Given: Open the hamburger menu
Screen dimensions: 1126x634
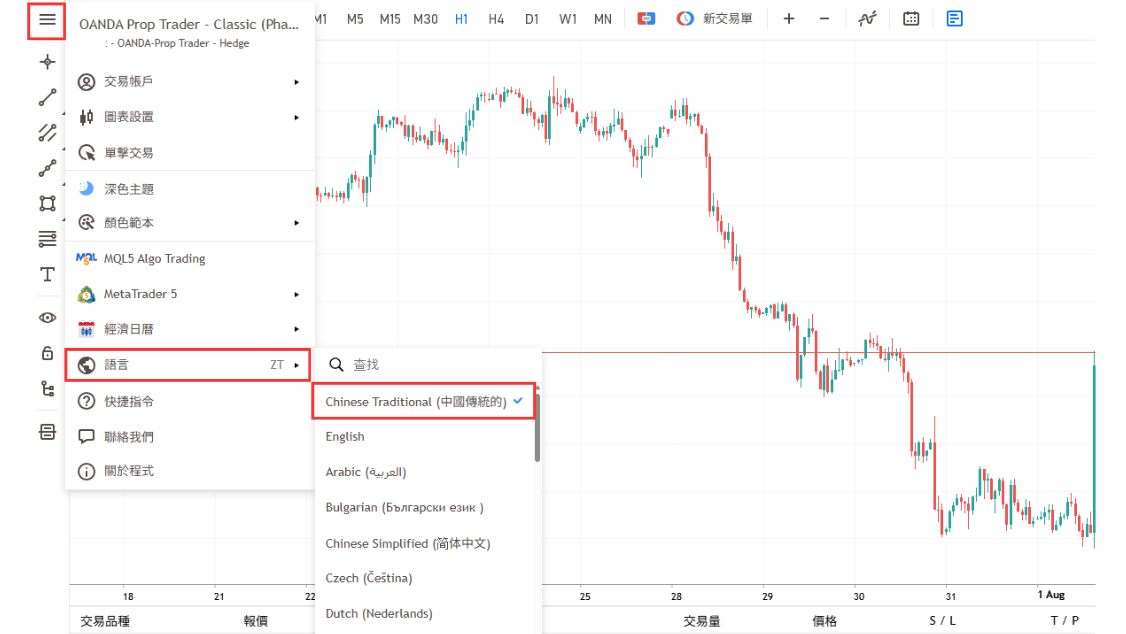Looking at the screenshot, I should click(x=46, y=18).
